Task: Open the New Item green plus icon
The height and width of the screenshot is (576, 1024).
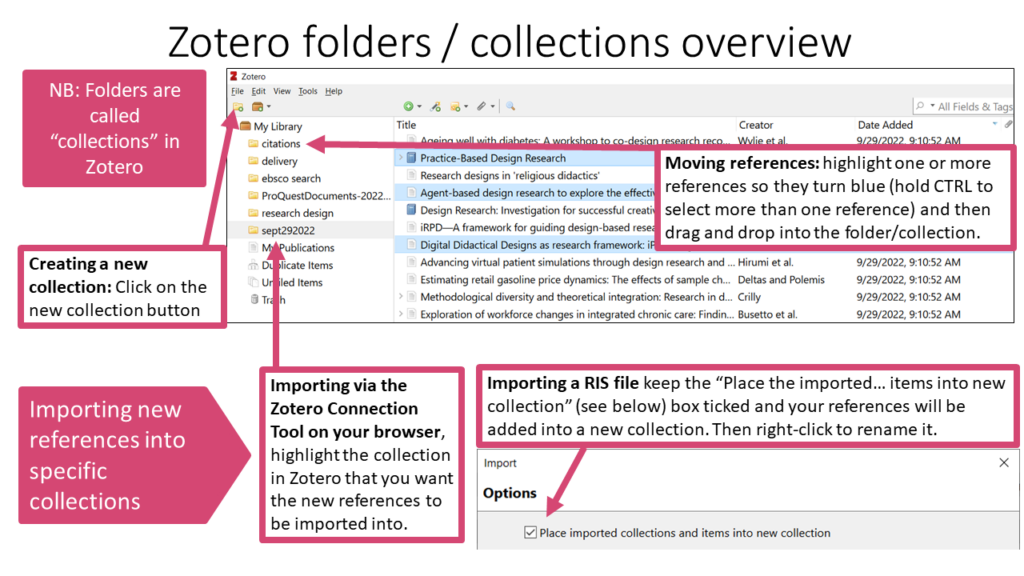Action: (409, 105)
